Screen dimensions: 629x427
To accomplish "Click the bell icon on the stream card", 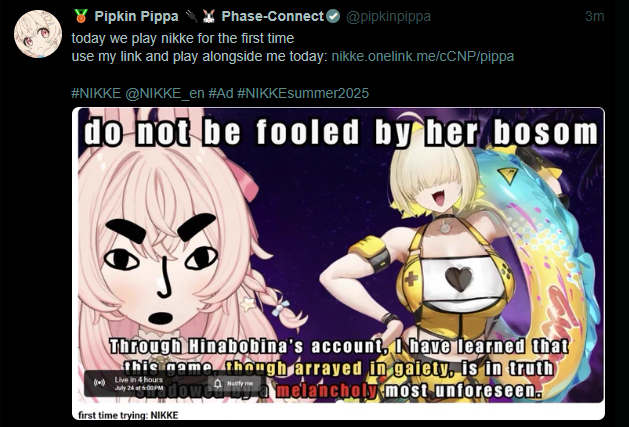I will 218,384.
